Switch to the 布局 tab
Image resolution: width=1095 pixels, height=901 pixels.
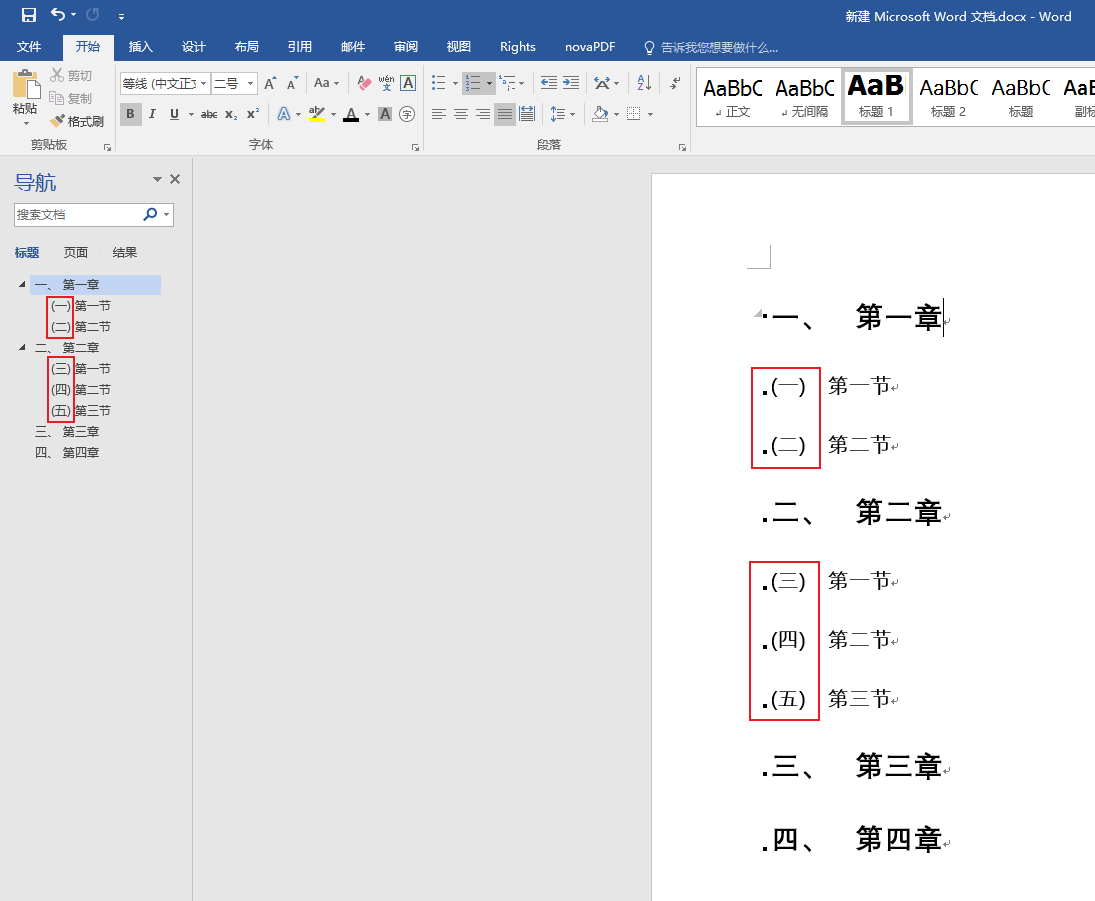pos(247,47)
